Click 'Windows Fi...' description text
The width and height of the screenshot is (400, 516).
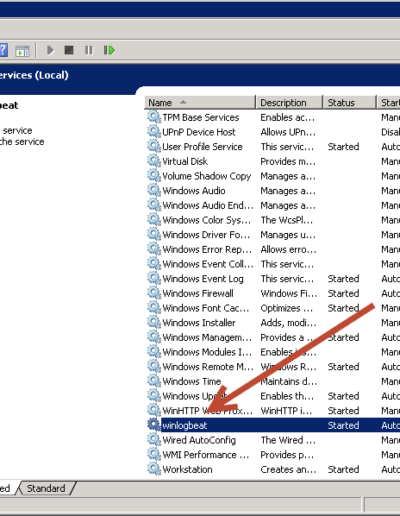tap(289, 293)
